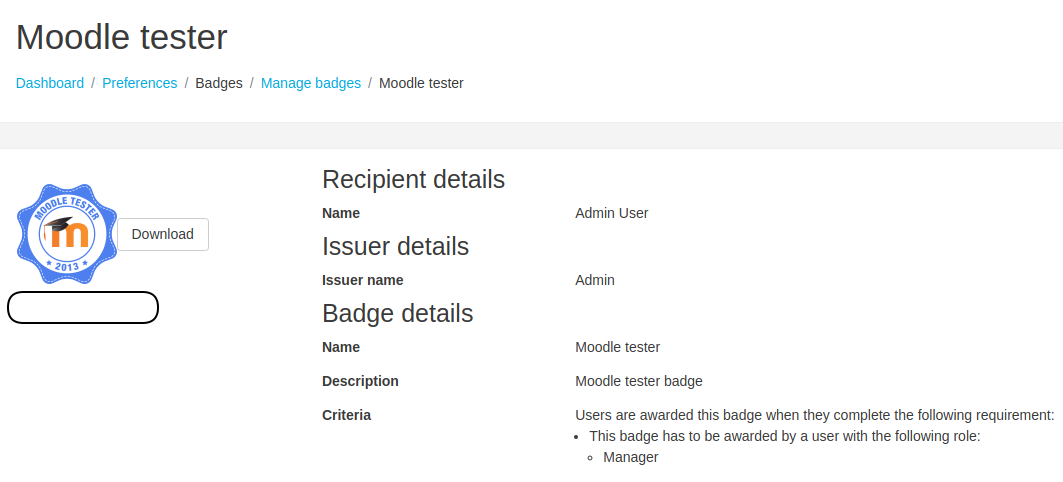Click the Issuer details heading

[x=395, y=247]
